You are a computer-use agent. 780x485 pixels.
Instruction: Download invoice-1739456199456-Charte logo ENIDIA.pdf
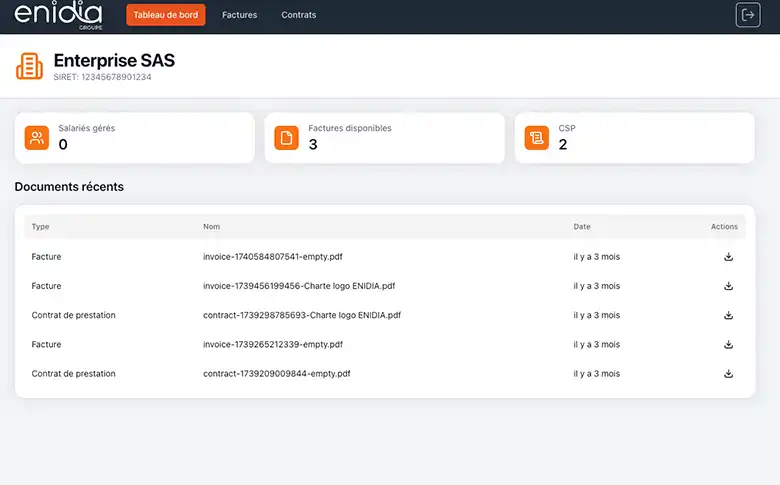point(728,286)
